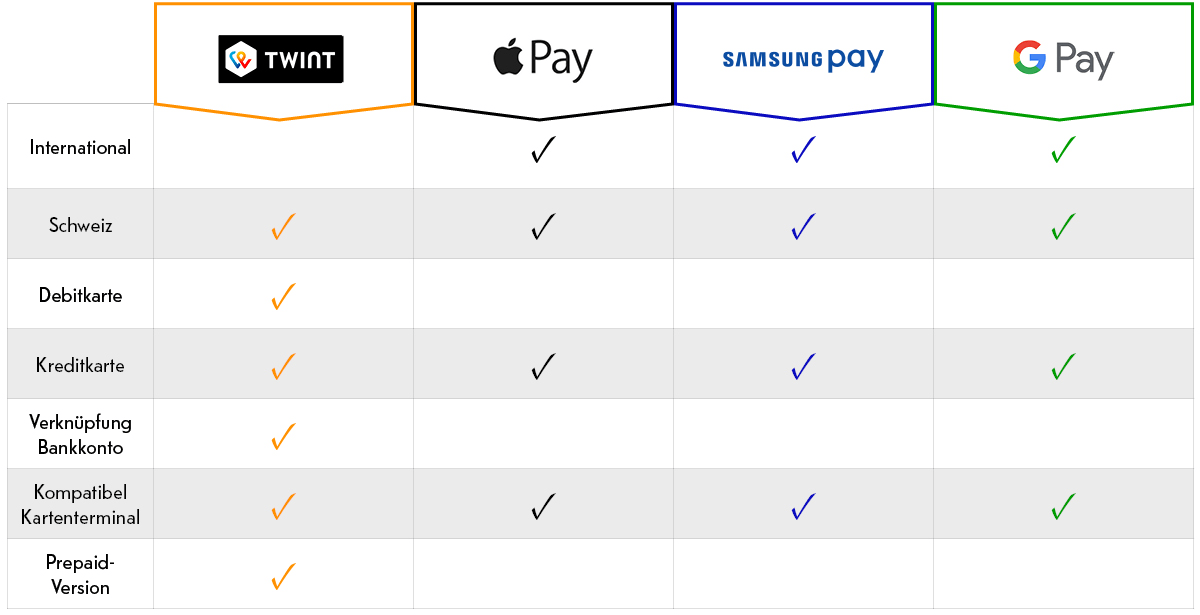This screenshot has width=1200, height=615.
Task: Click Apple Pay's black checkmark for International
Action: coord(543,151)
